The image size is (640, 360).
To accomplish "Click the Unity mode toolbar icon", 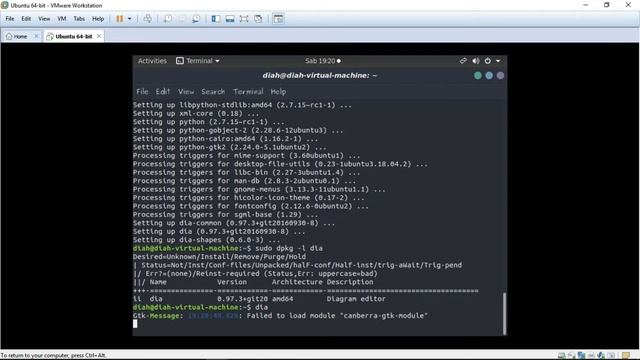I will click(258, 19).
